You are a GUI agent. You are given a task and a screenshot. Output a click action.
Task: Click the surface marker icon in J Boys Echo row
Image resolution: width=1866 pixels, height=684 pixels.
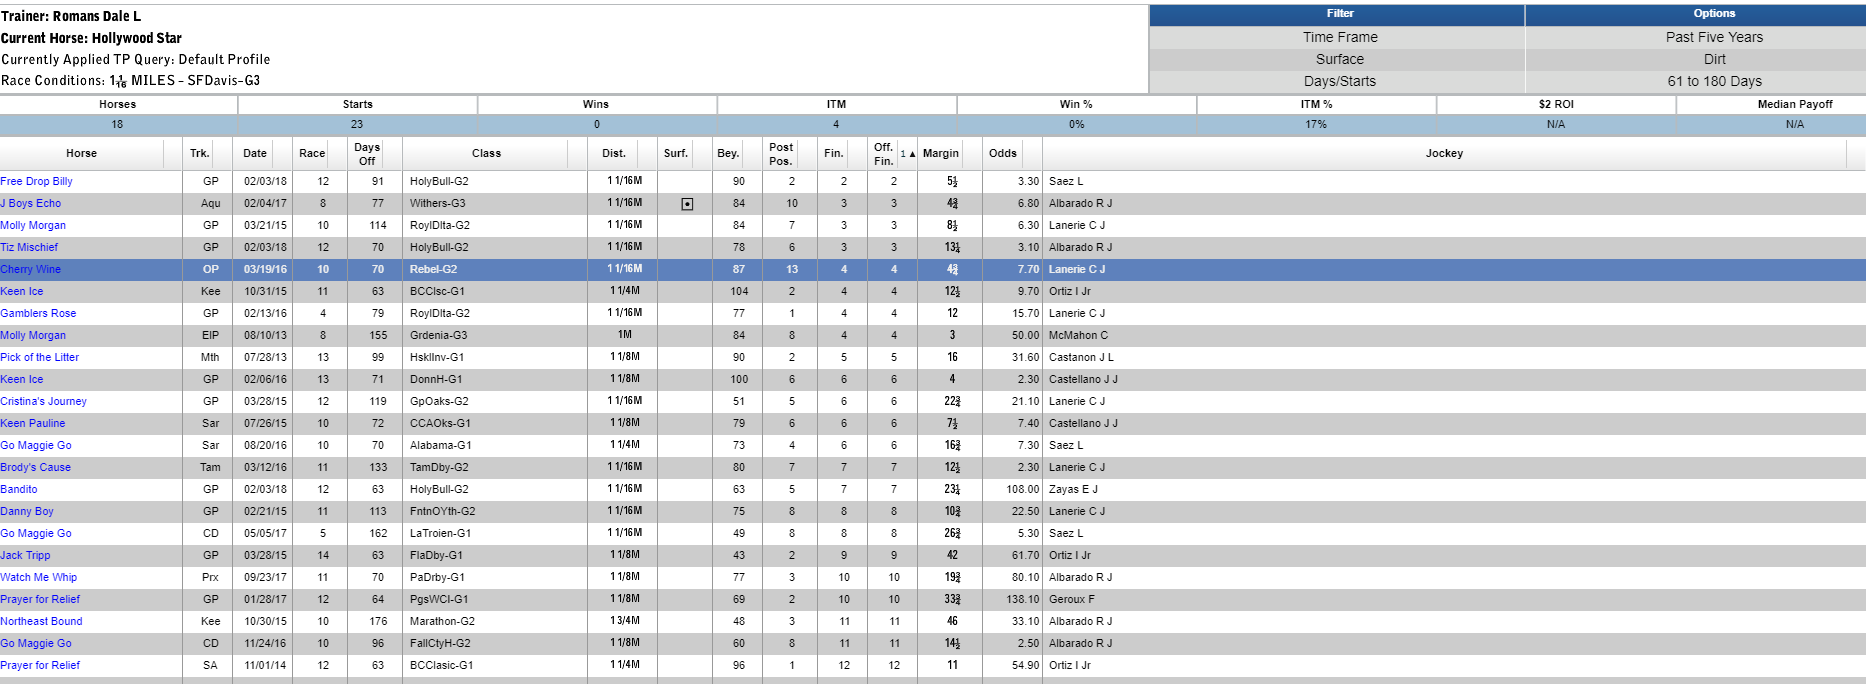(687, 204)
